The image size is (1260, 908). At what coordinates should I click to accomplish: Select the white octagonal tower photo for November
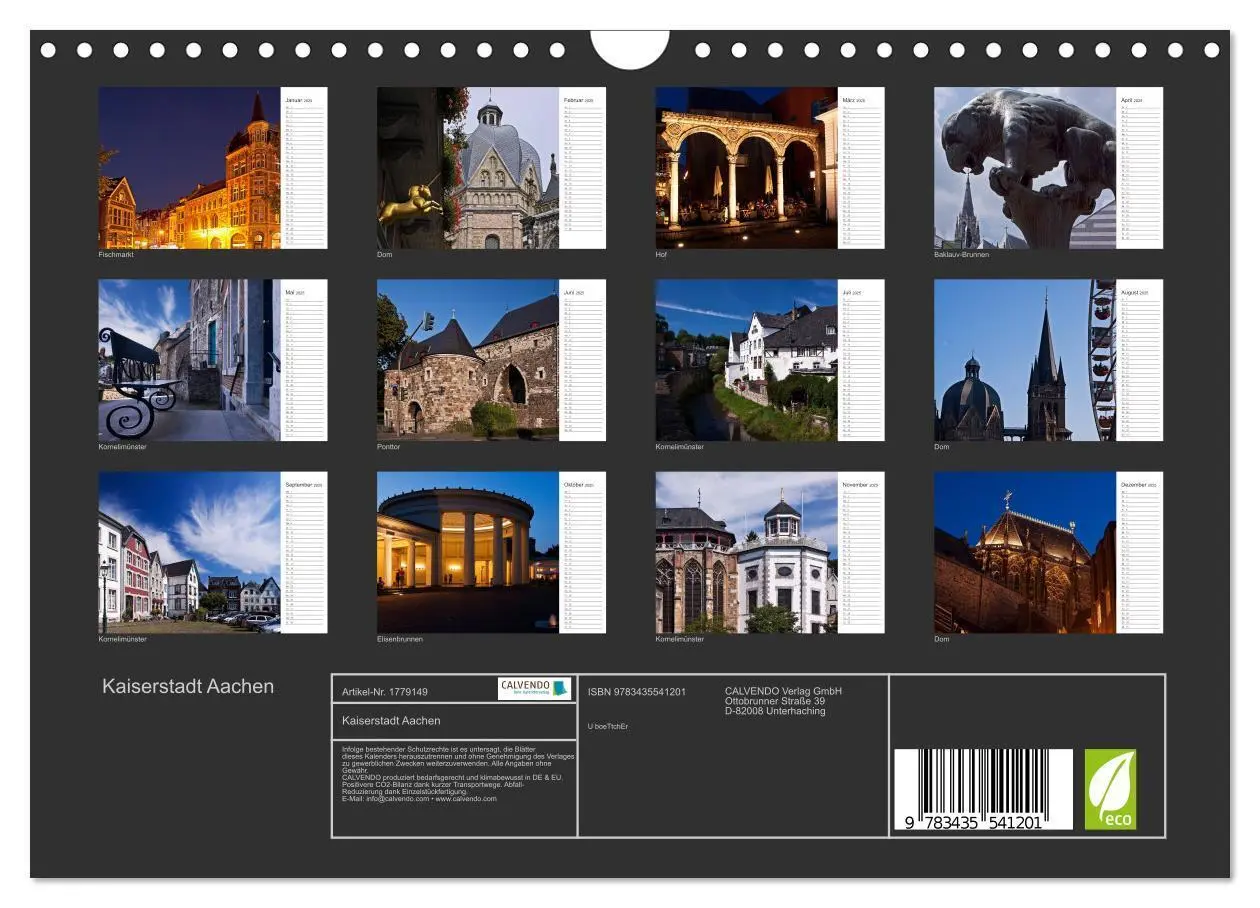click(747, 553)
